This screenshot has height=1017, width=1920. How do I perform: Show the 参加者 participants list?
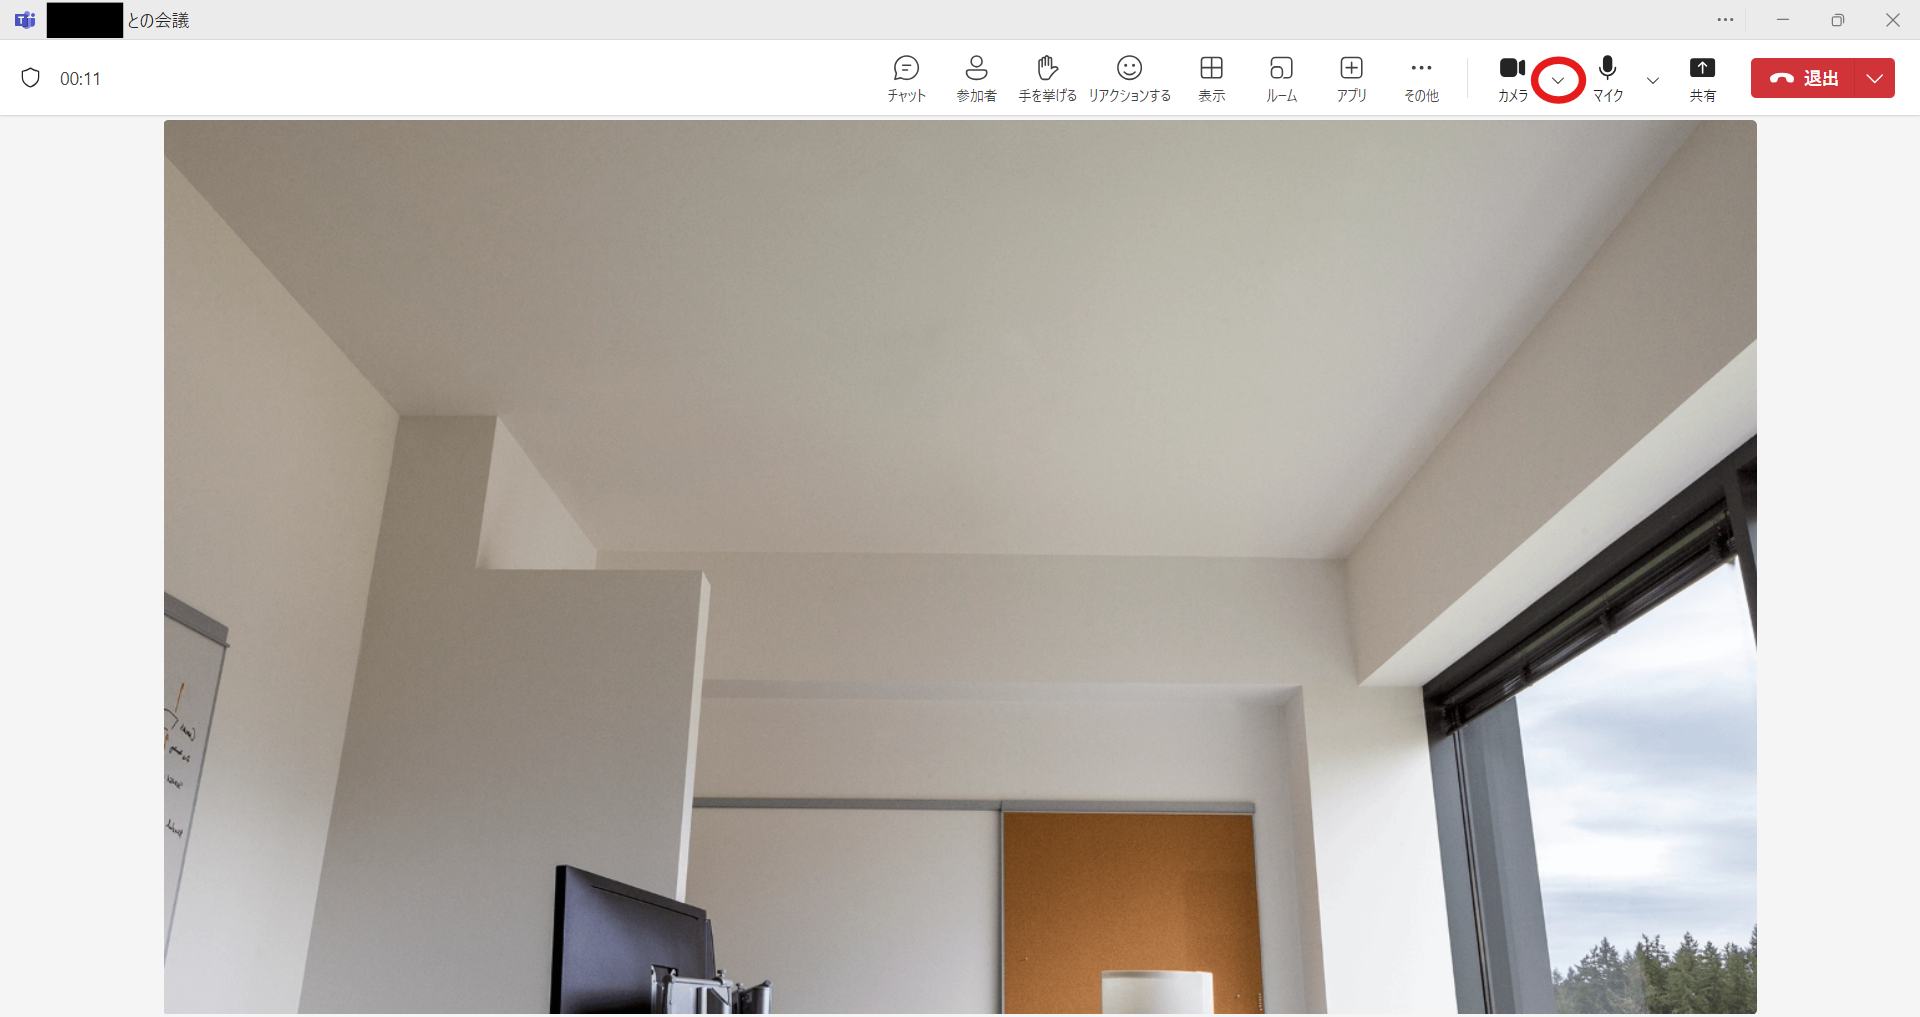click(x=976, y=78)
